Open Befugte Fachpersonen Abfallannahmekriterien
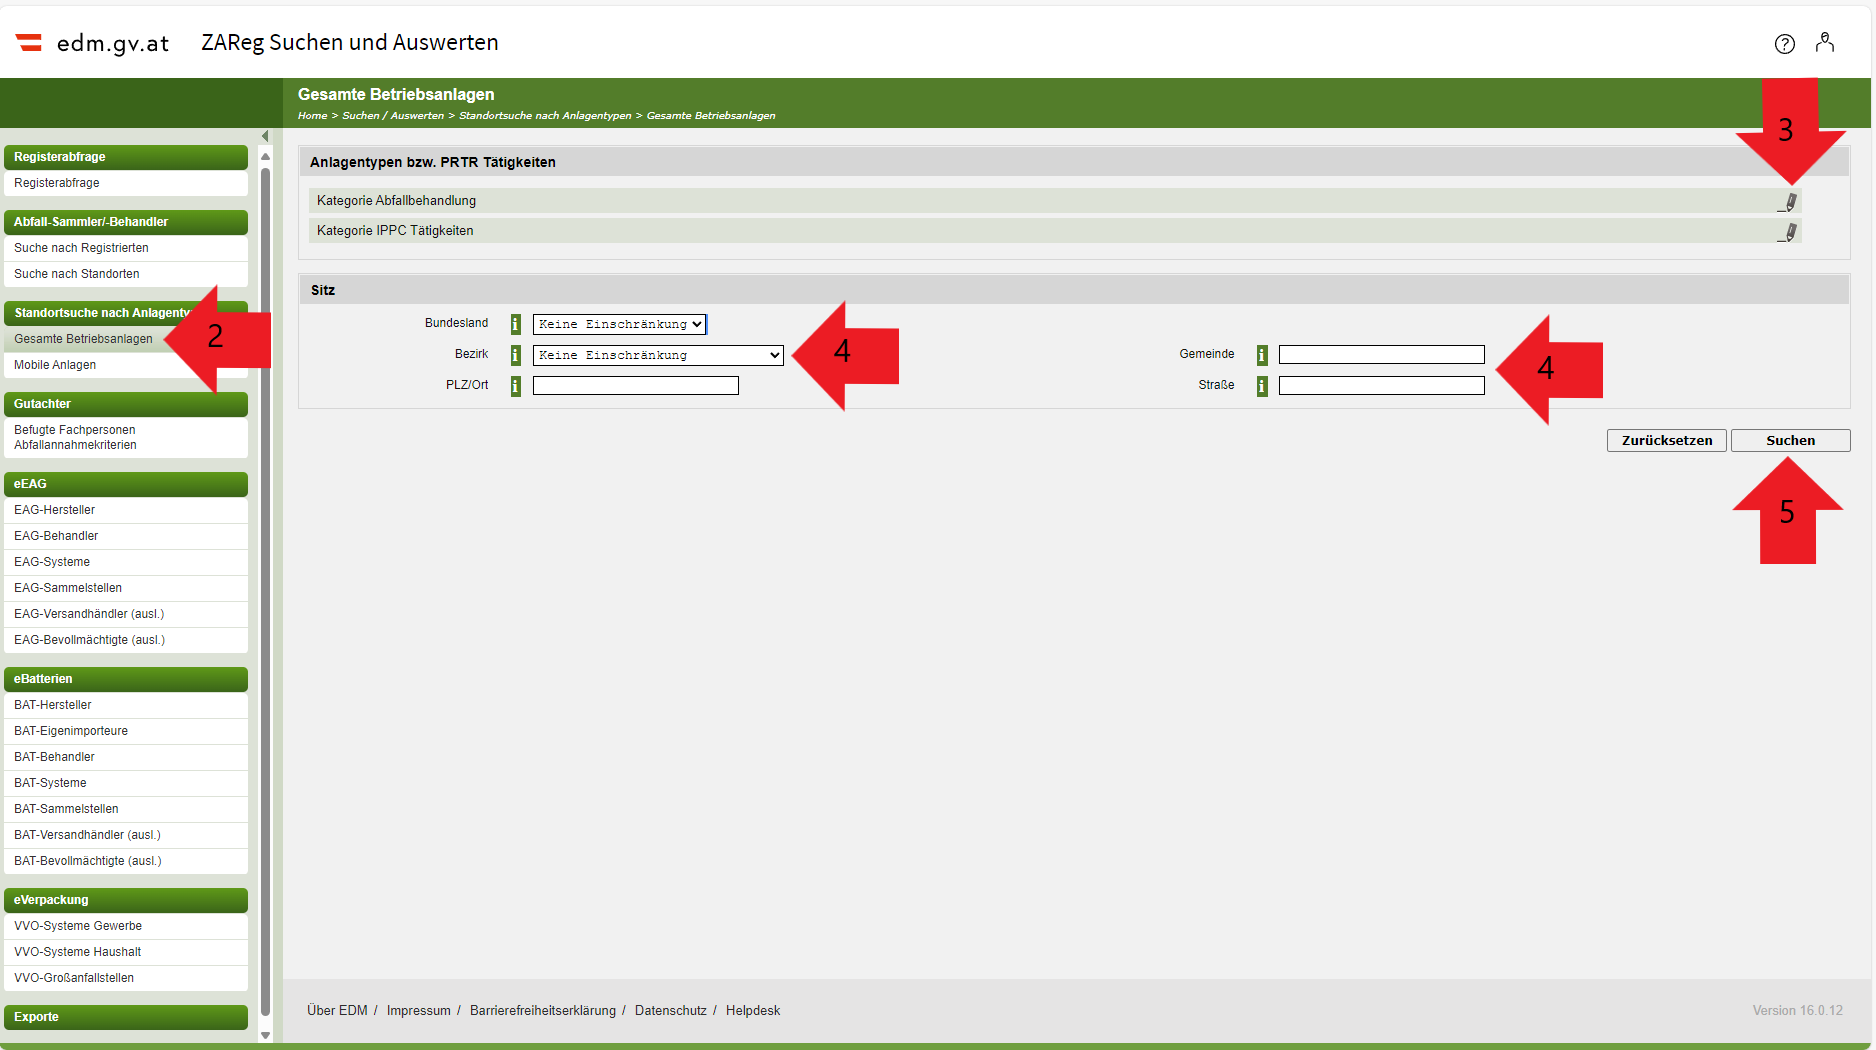Image resolution: width=1876 pixels, height=1050 pixels. coord(126,438)
